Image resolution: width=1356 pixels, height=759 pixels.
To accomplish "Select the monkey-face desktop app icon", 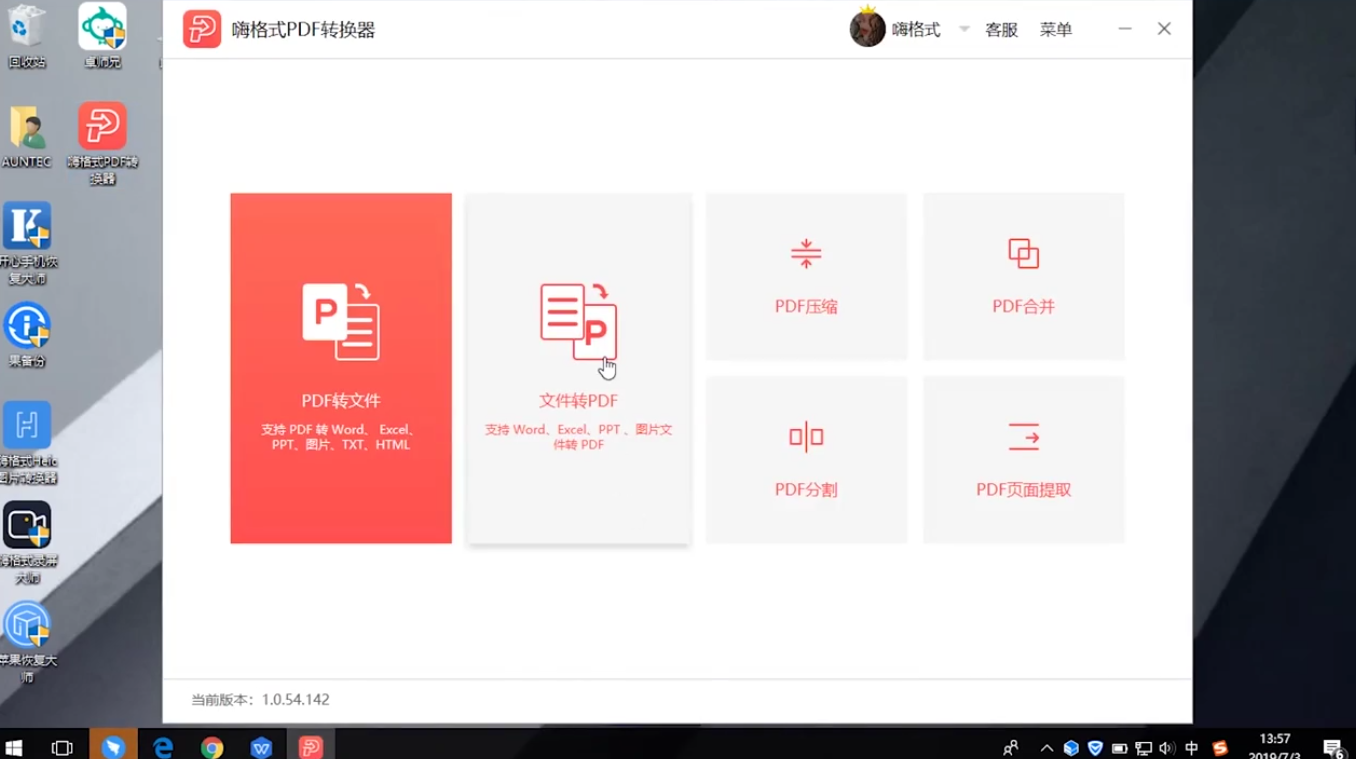I will [102, 34].
